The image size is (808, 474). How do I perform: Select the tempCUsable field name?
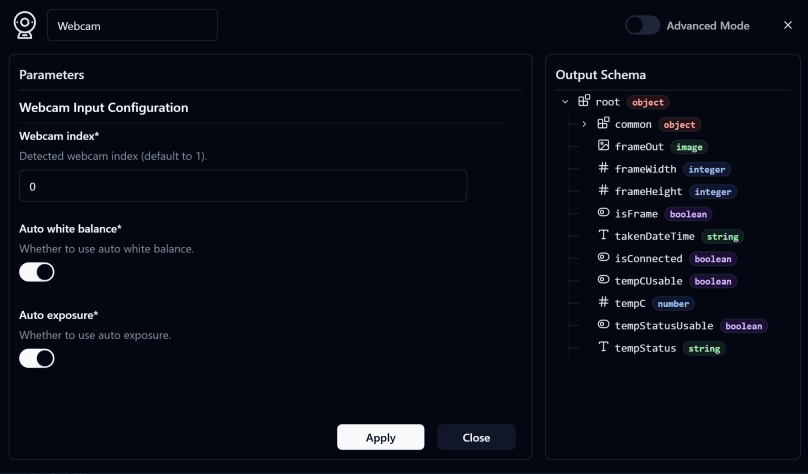point(648,281)
